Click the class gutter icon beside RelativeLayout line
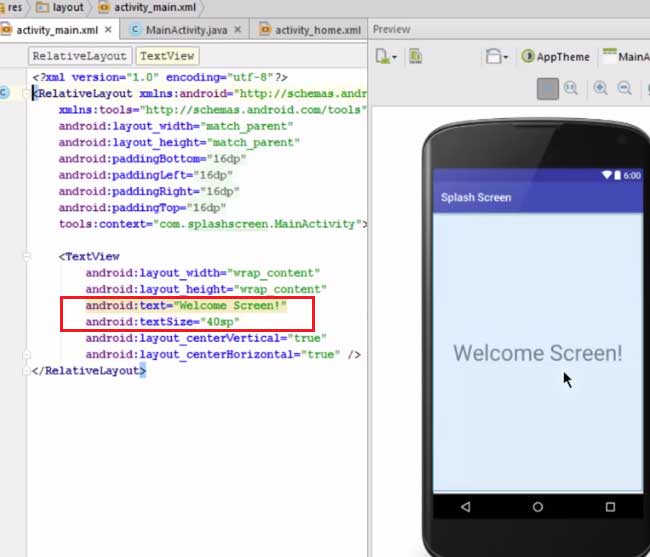Screen dimensions: 650x557 [x=4, y=92]
